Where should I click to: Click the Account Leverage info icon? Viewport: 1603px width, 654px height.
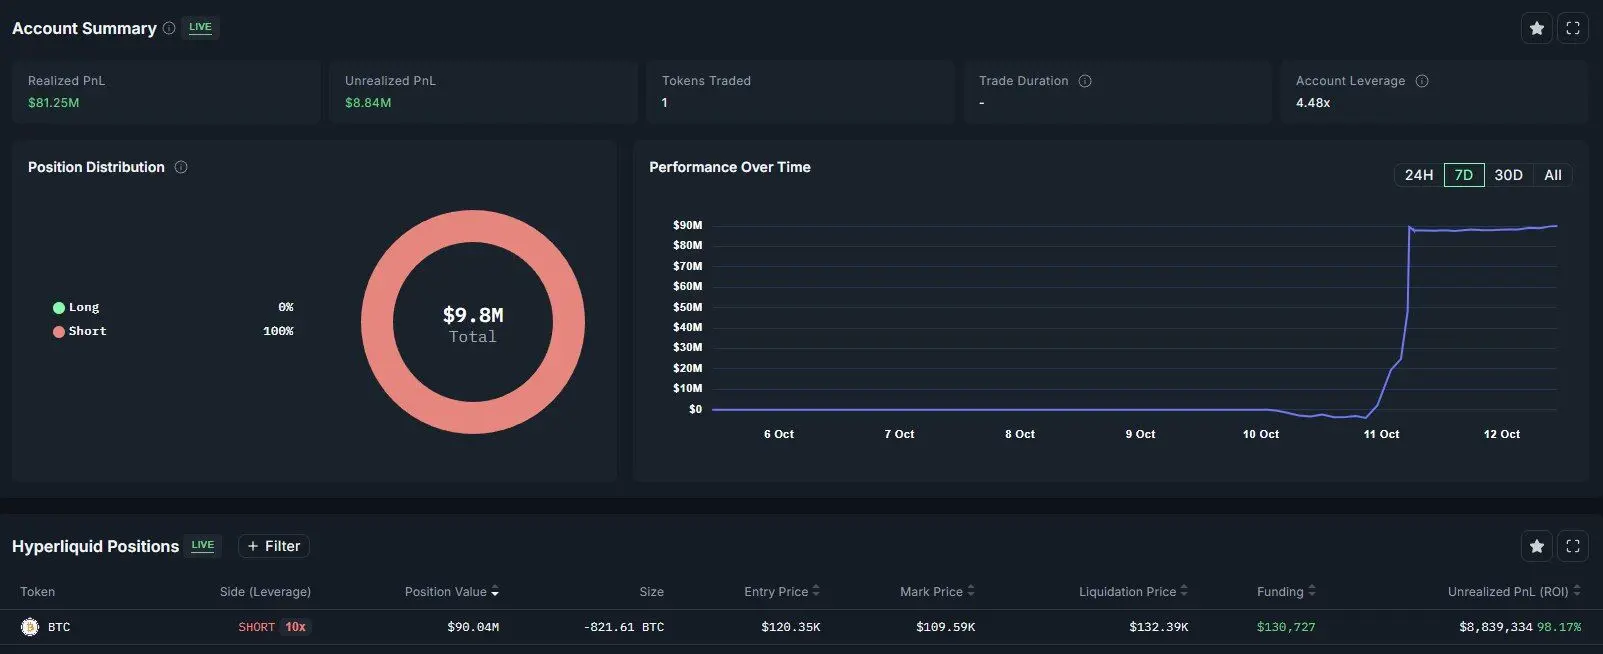pos(1422,81)
